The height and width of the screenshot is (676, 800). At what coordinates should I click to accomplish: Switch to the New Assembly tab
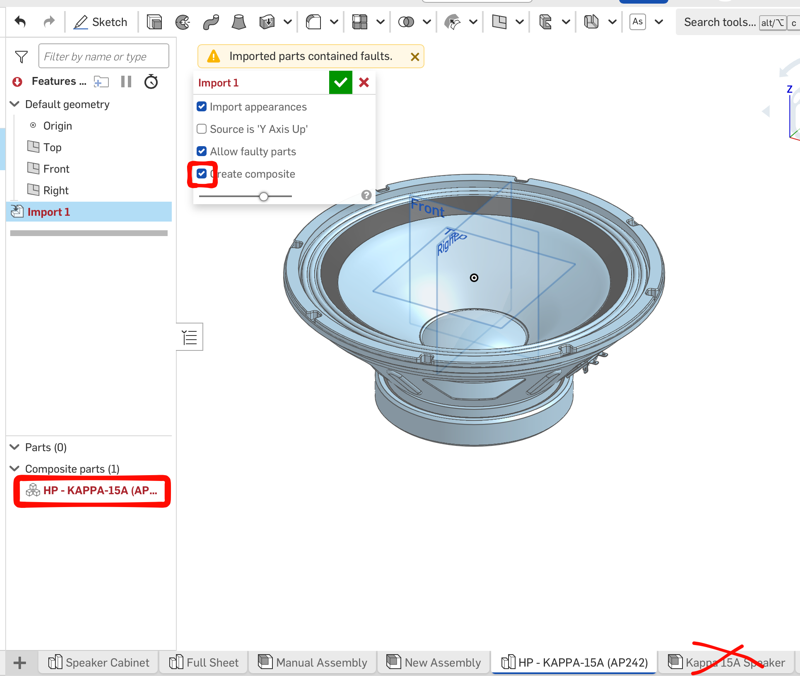tap(434, 663)
